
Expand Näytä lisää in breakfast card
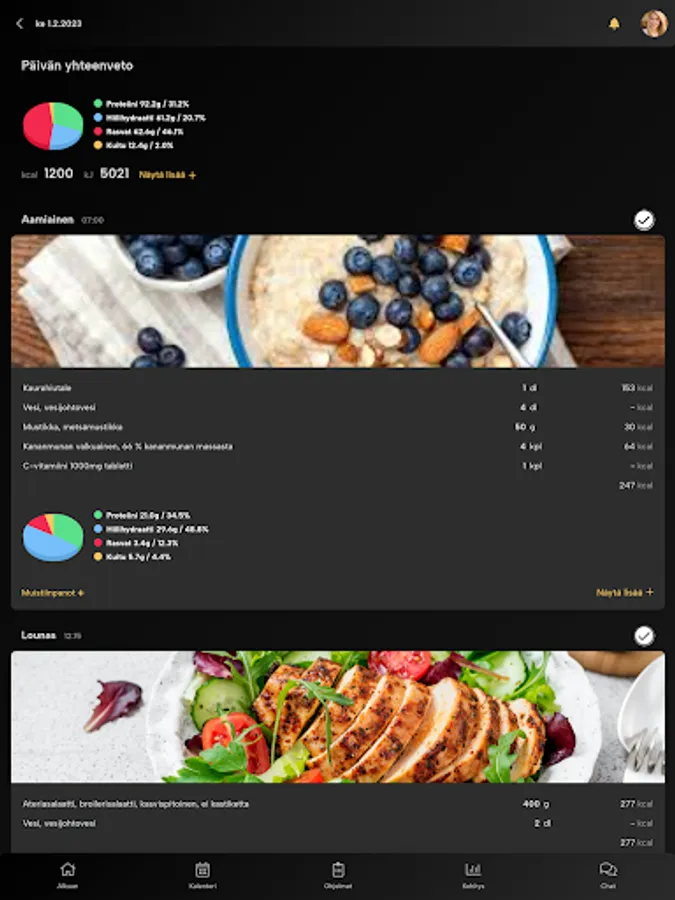(x=624, y=592)
